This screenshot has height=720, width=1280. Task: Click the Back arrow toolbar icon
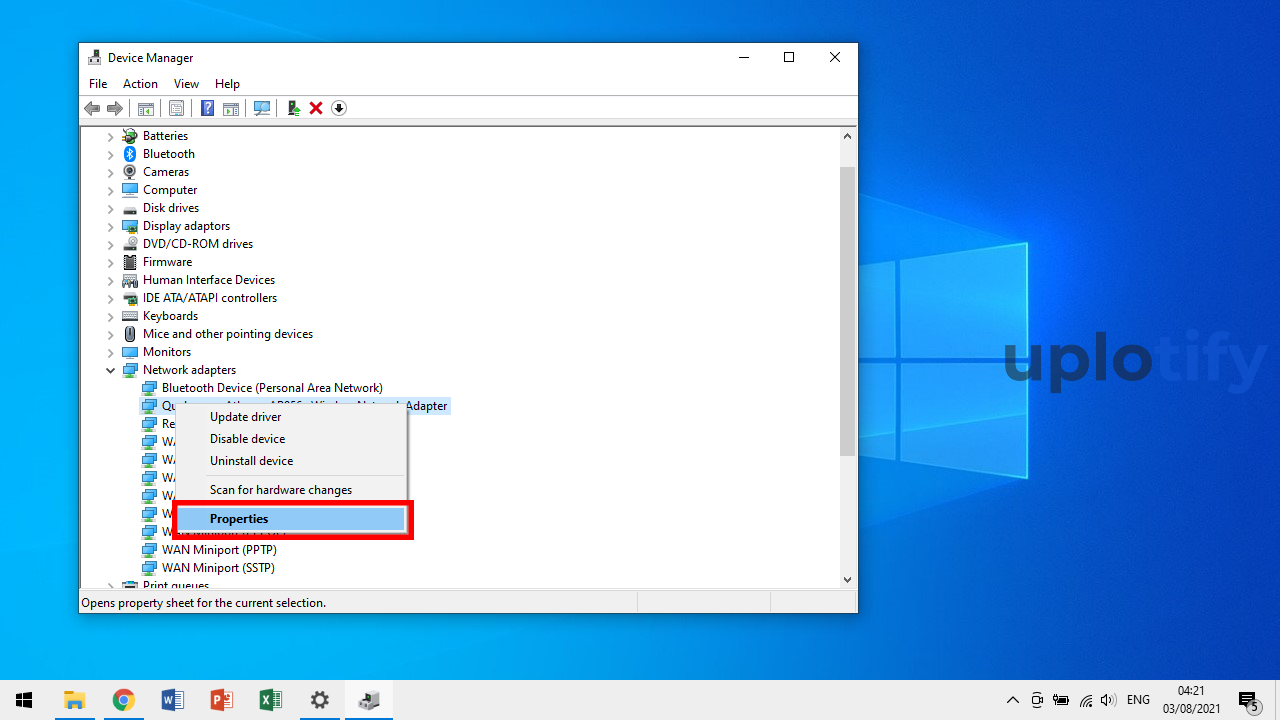[x=92, y=108]
